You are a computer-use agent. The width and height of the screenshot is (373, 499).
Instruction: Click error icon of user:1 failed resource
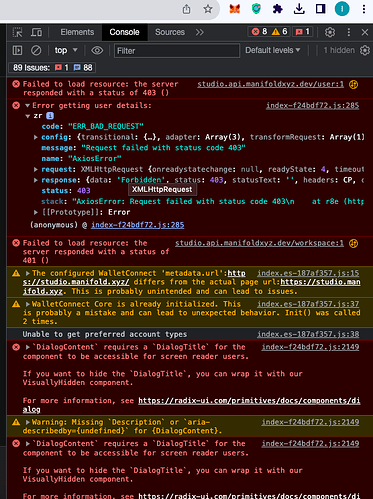coord(16,84)
